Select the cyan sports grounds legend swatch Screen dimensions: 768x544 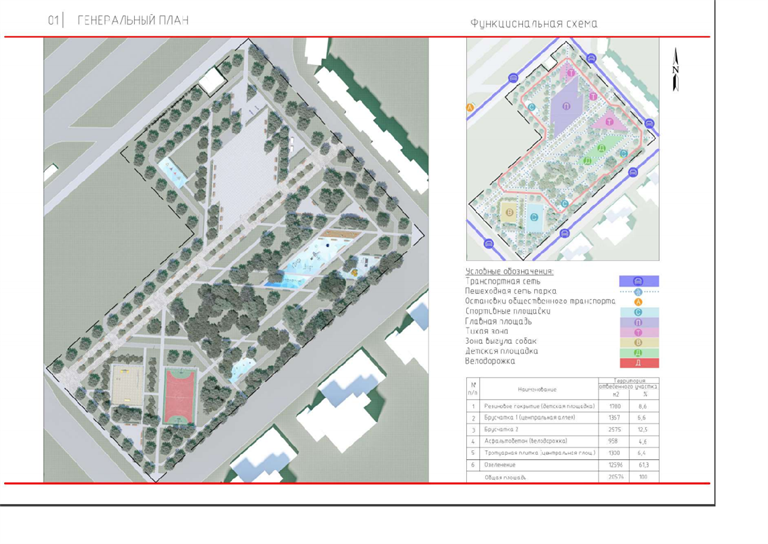pos(637,311)
